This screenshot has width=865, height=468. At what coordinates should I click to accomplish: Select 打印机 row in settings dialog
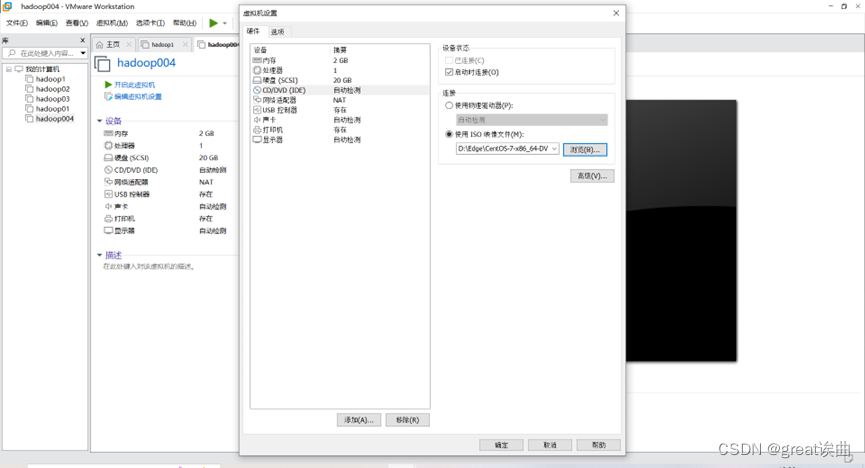340,130
